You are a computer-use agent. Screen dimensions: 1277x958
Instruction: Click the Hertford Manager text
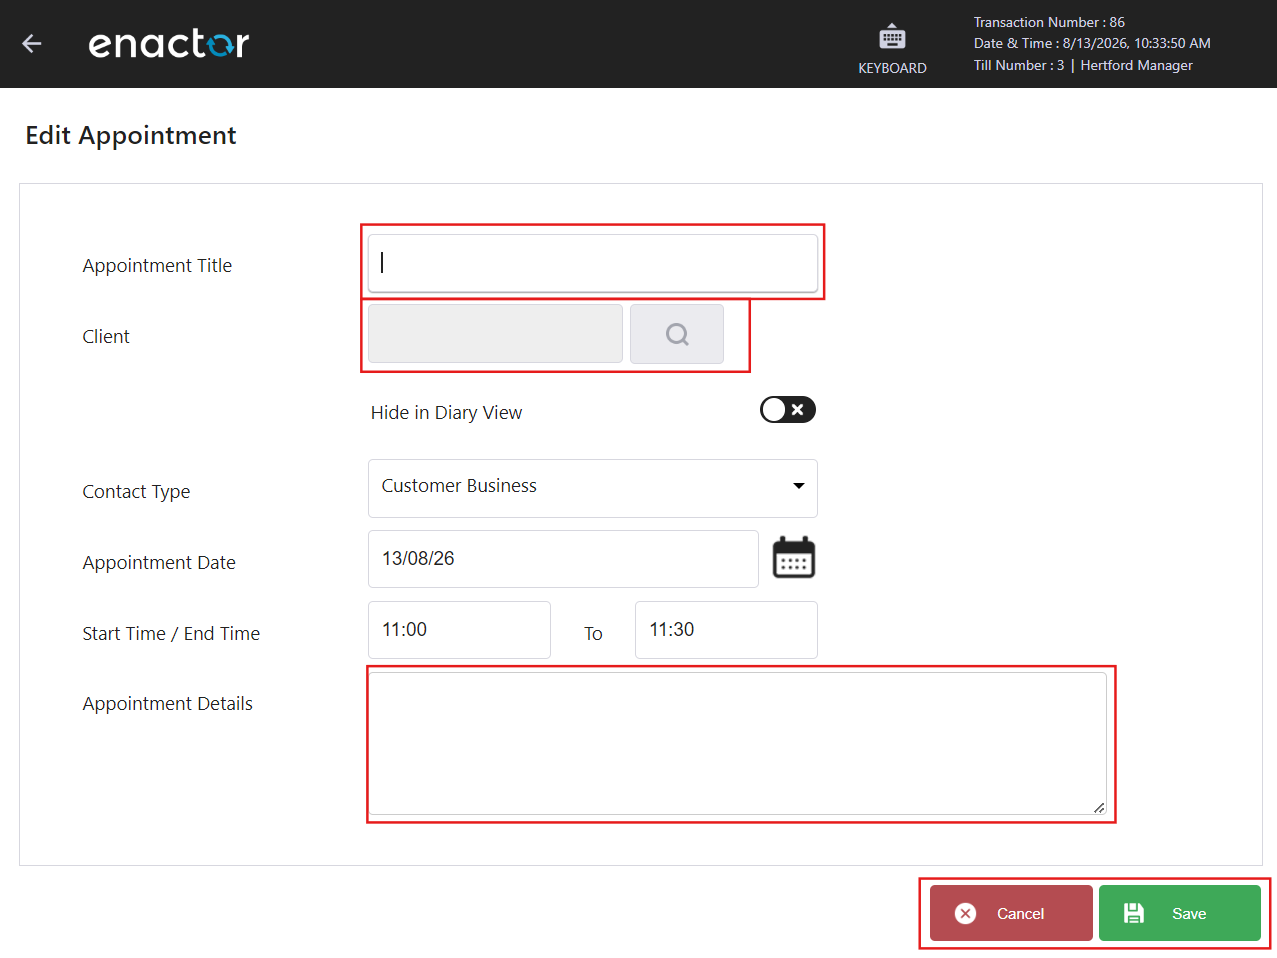(x=1136, y=65)
